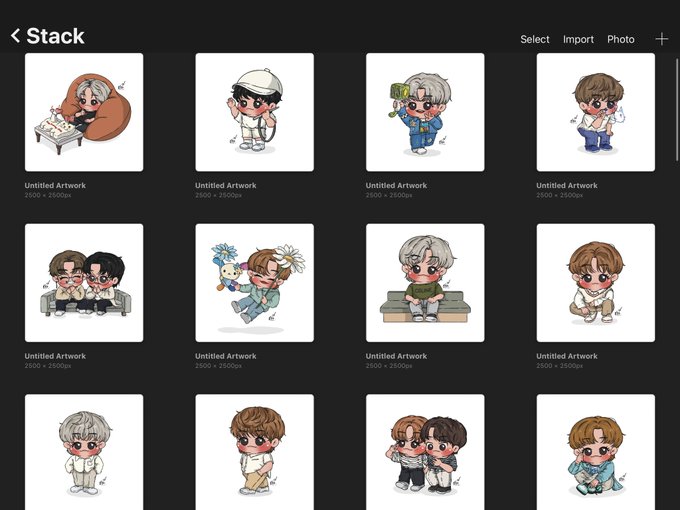Click Untitled Artwork label under bench chibi
The width and height of the screenshot is (680, 510).
coord(396,356)
